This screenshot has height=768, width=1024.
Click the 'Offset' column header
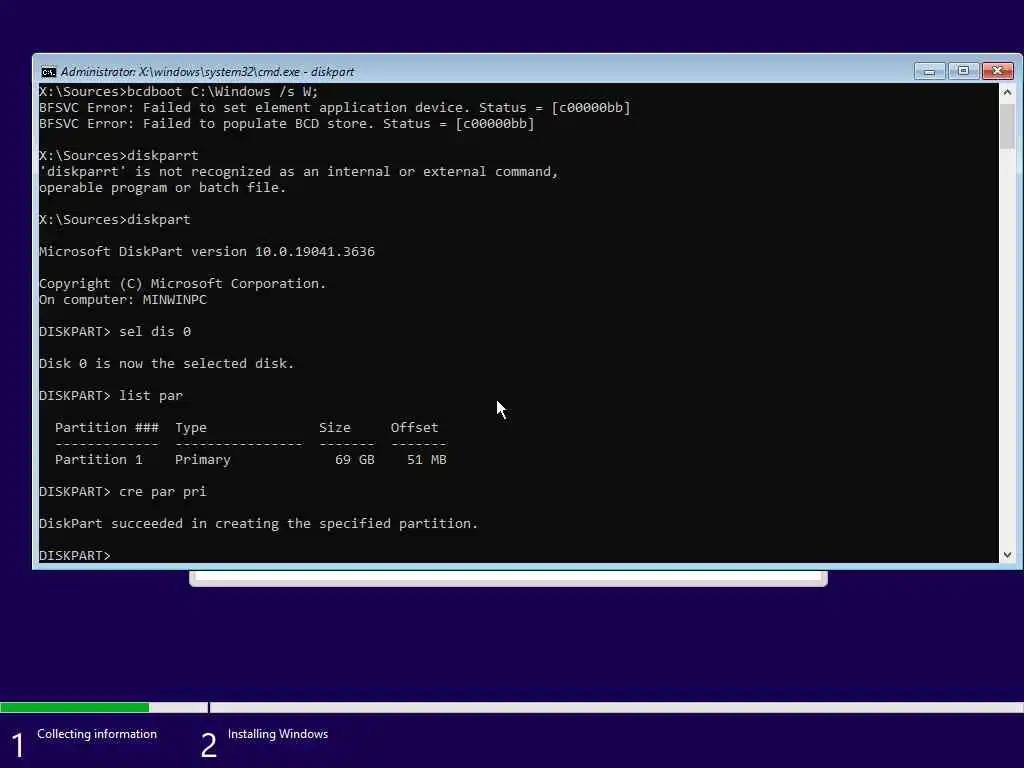[x=414, y=428]
